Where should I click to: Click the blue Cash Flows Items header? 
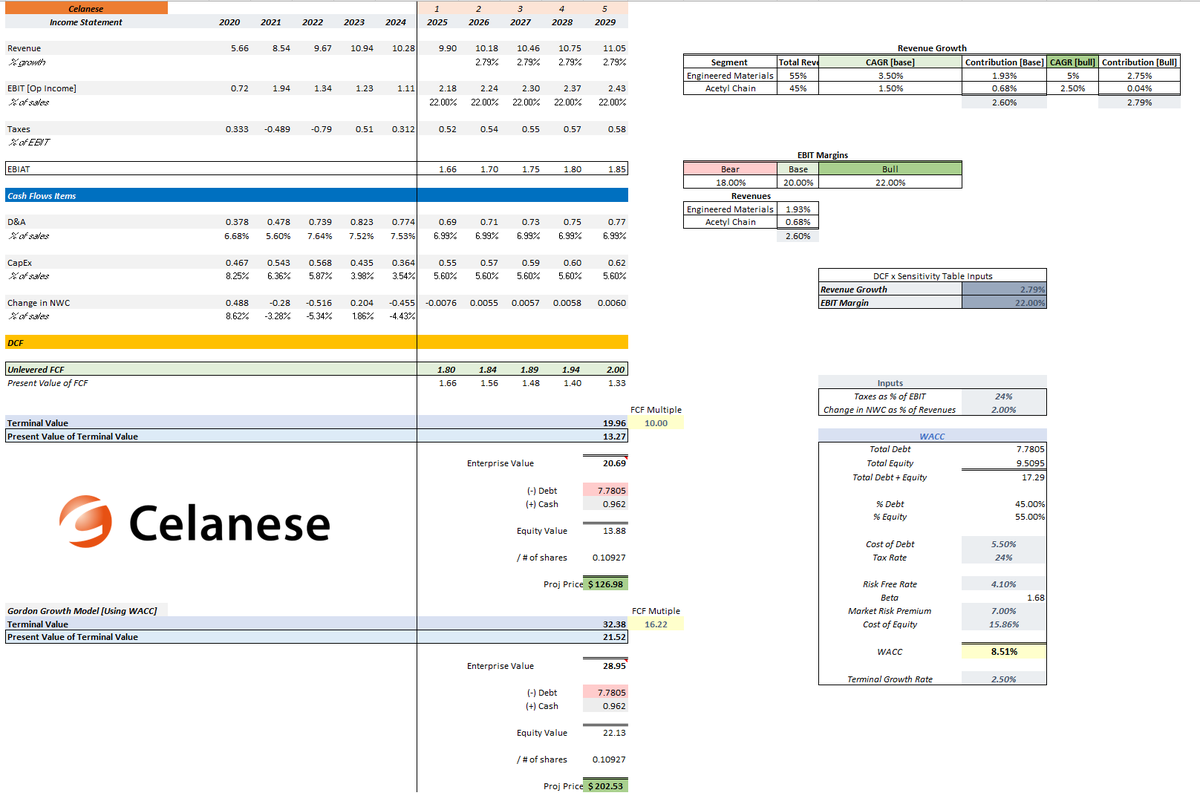point(316,195)
